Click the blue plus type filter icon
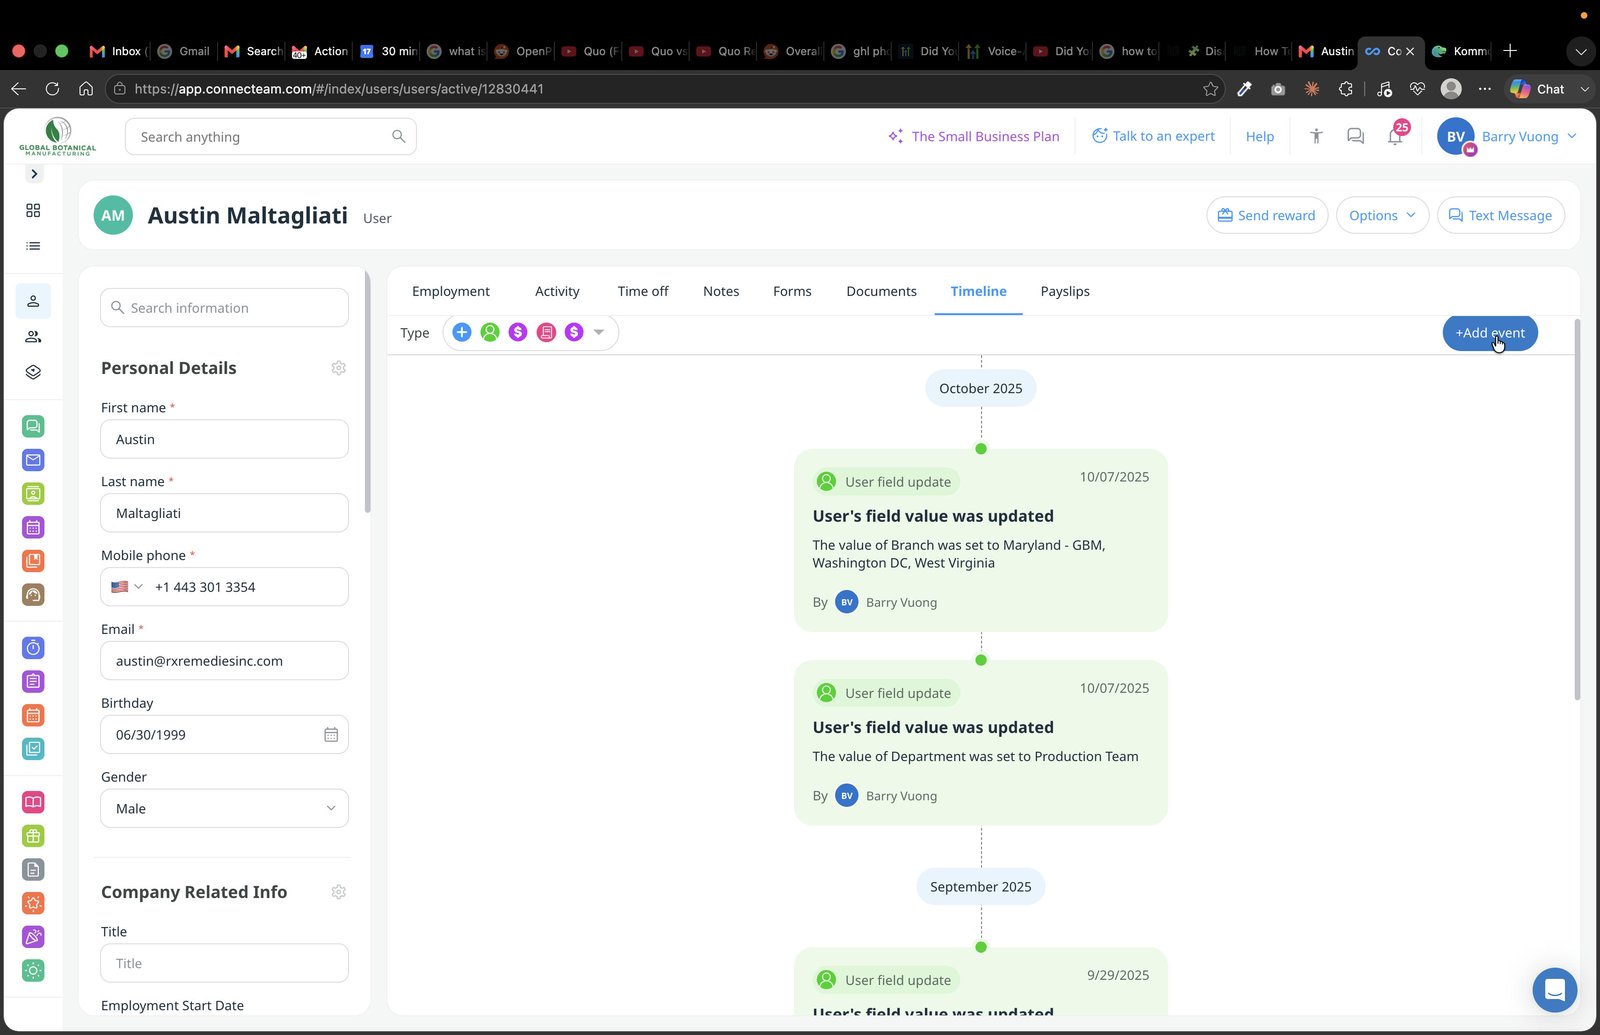 [x=461, y=332]
